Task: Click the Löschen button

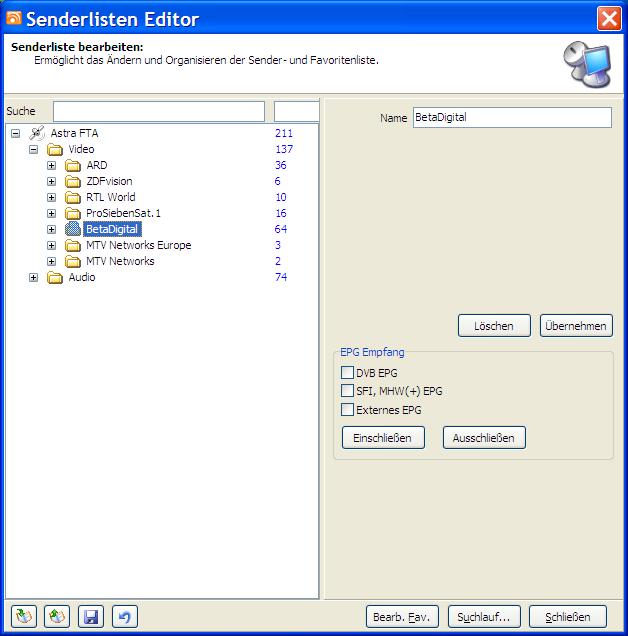Action: click(x=494, y=326)
